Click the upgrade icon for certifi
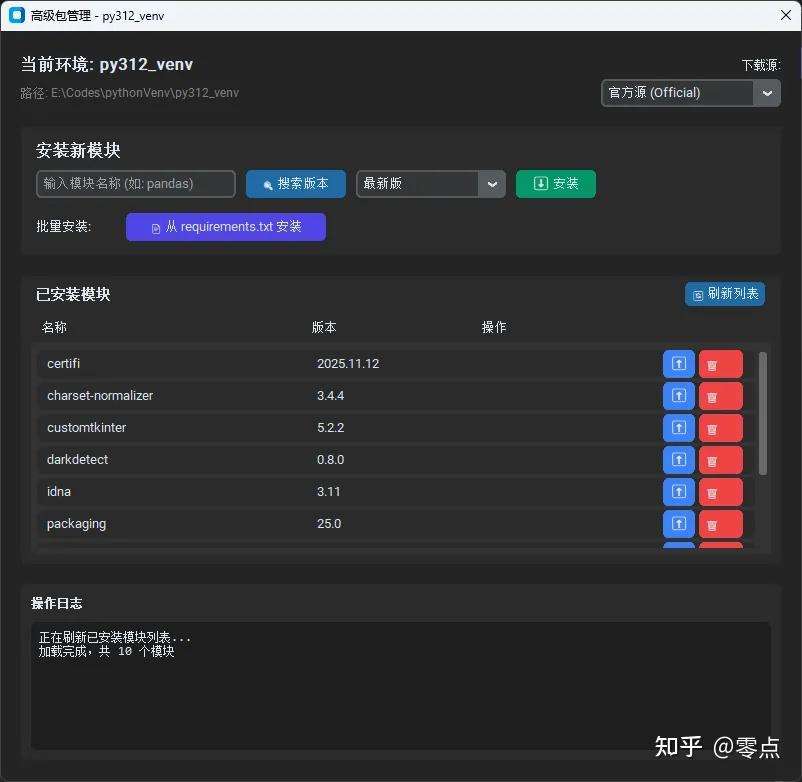The width and height of the screenshot is (802, 782). tap(678, 364)
